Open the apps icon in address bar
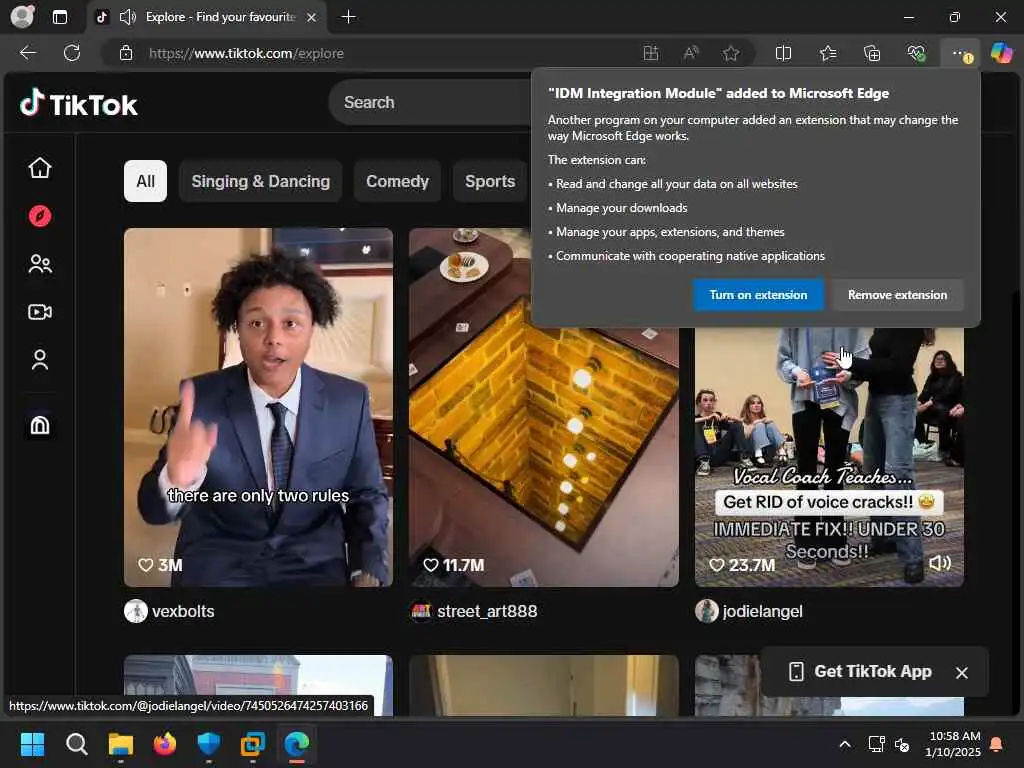The width and height of the screenshot is (1024, 768). (x=650, y=53)
